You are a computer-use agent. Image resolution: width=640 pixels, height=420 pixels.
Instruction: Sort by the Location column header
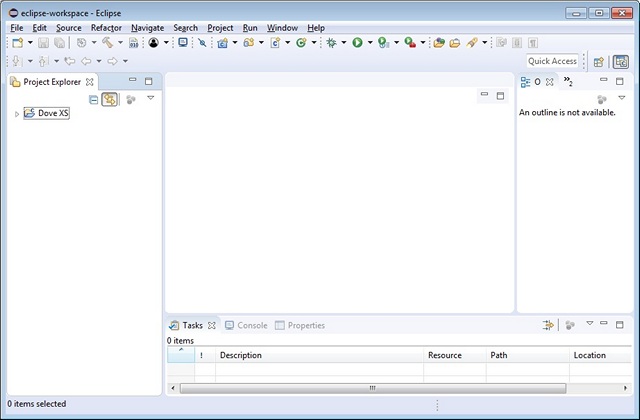(x=600, y=355)
